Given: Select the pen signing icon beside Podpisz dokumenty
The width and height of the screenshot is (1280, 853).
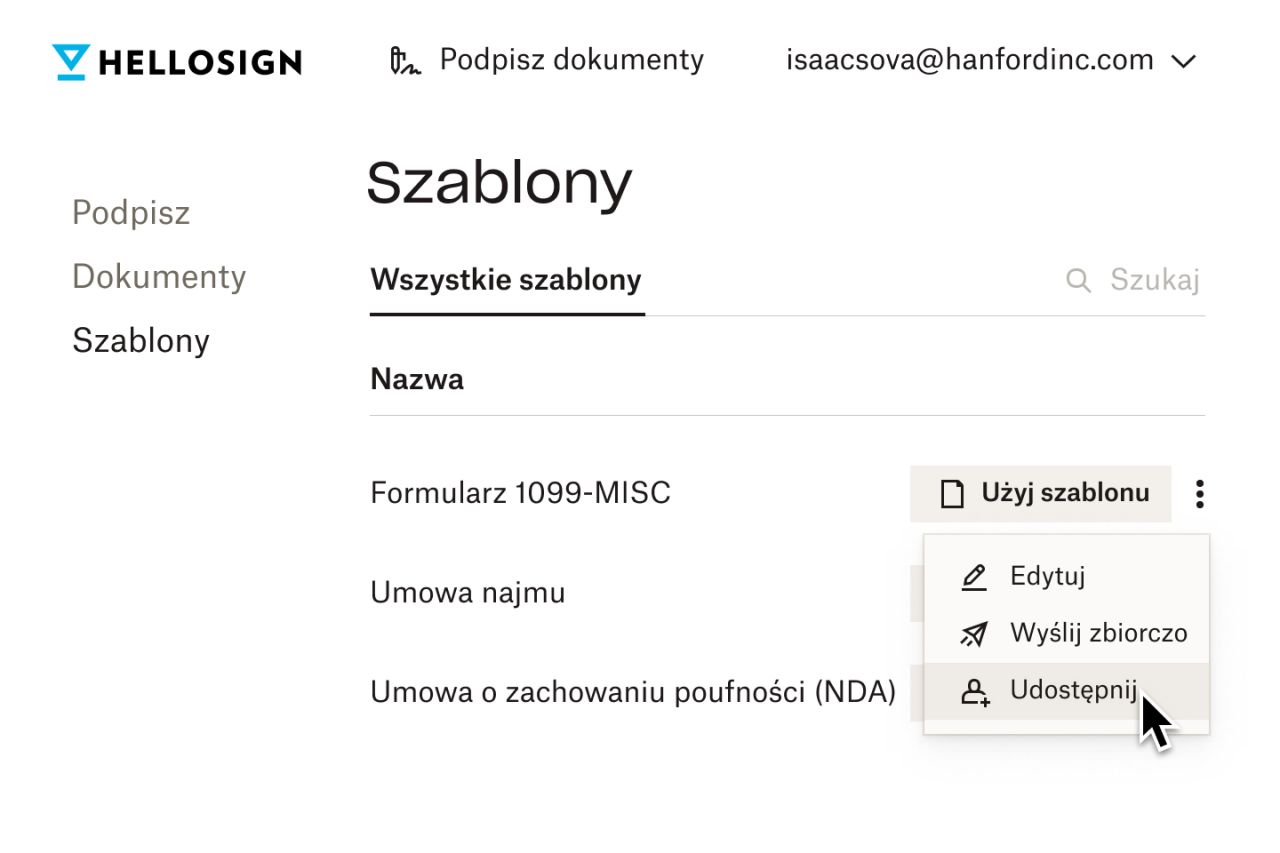Looking at the screenshot, I should click(404, 60).
